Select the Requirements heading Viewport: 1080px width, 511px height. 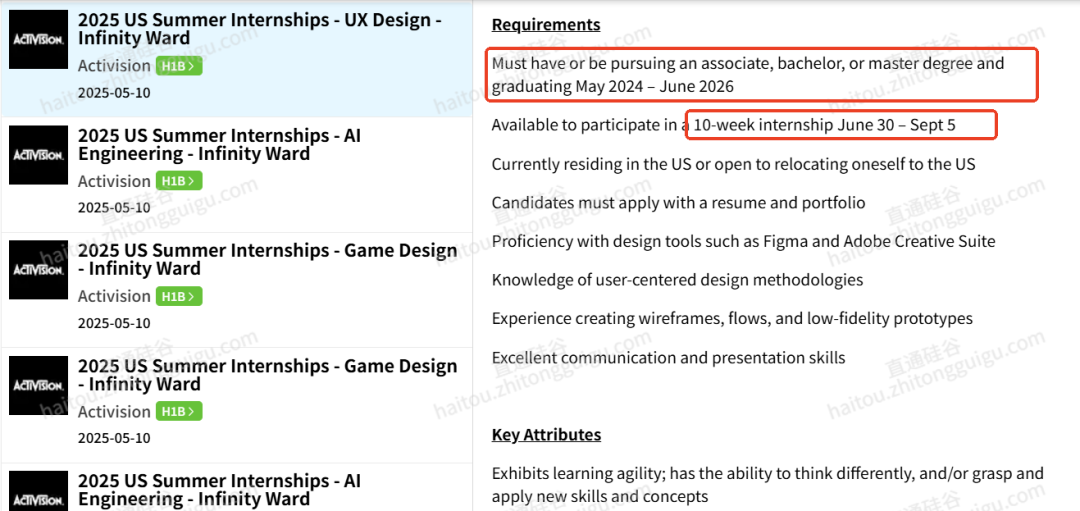pos(546,25)
